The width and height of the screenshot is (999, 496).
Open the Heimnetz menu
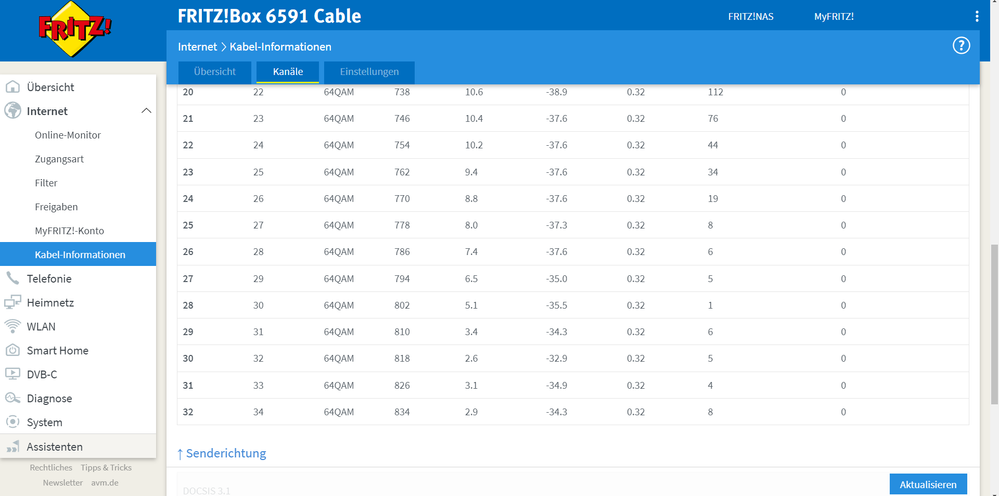tap(50, 302)
